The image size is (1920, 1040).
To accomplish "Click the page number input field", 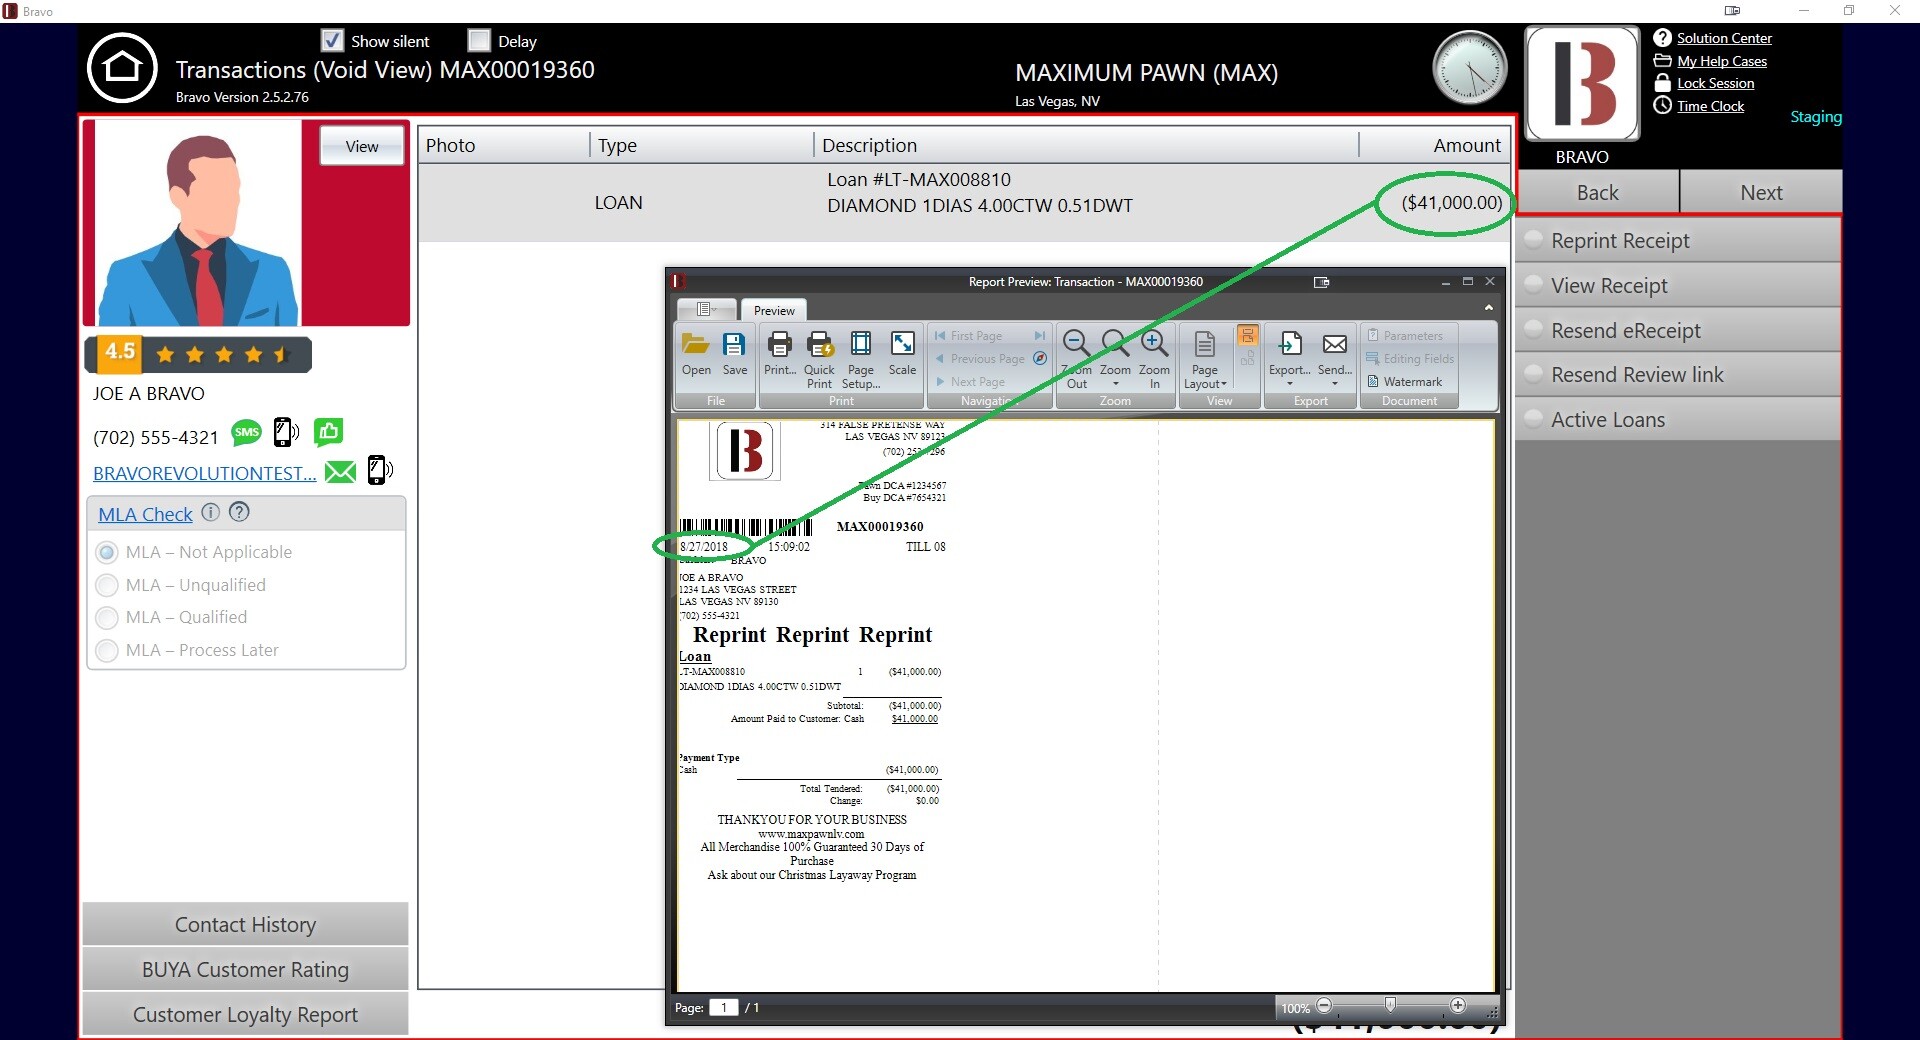I will [723, 1007].
